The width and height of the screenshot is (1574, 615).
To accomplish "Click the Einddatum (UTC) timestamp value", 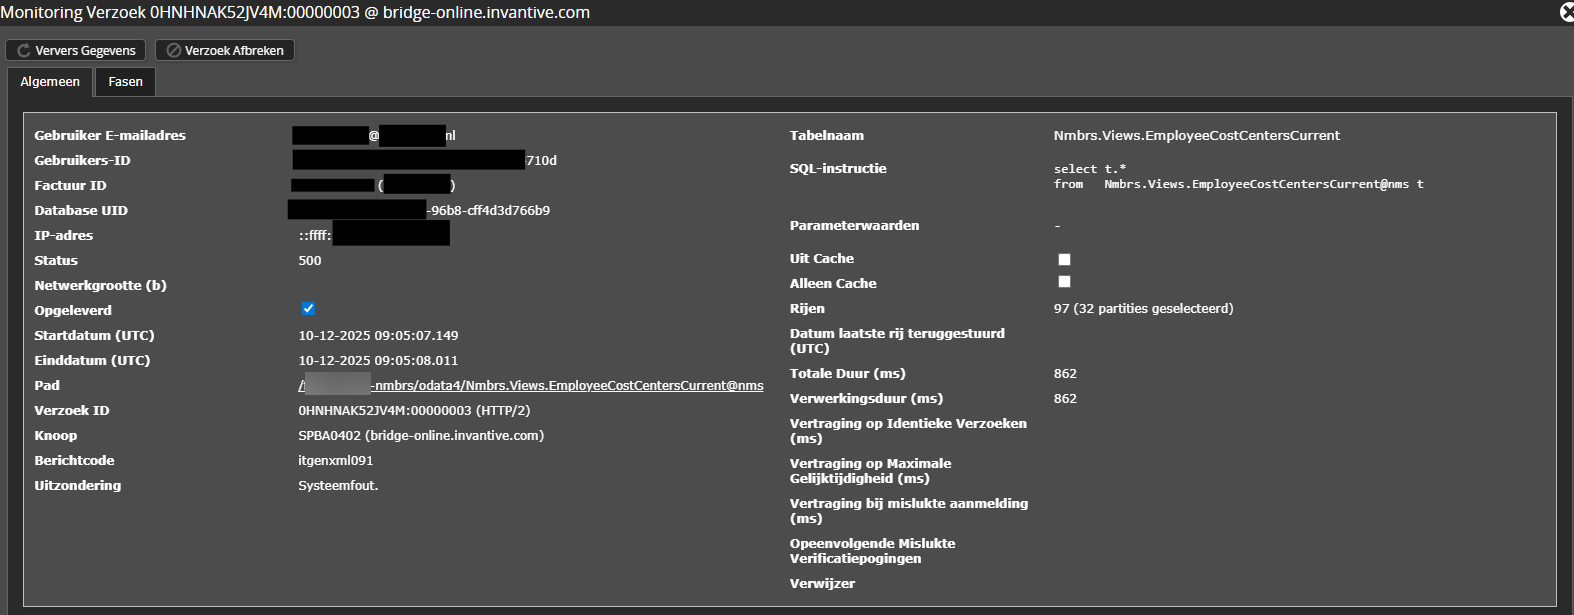I will point(378,361).
